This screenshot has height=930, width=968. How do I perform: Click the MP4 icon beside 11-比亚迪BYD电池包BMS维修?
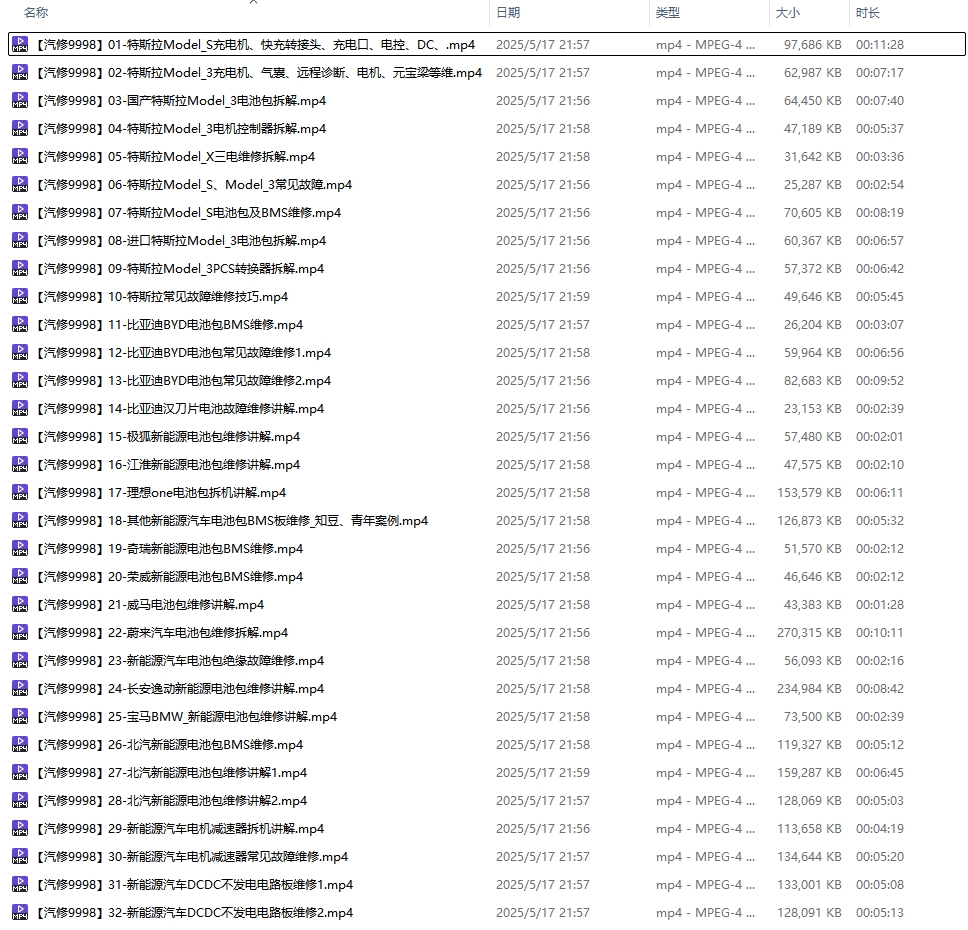(20, 325)
